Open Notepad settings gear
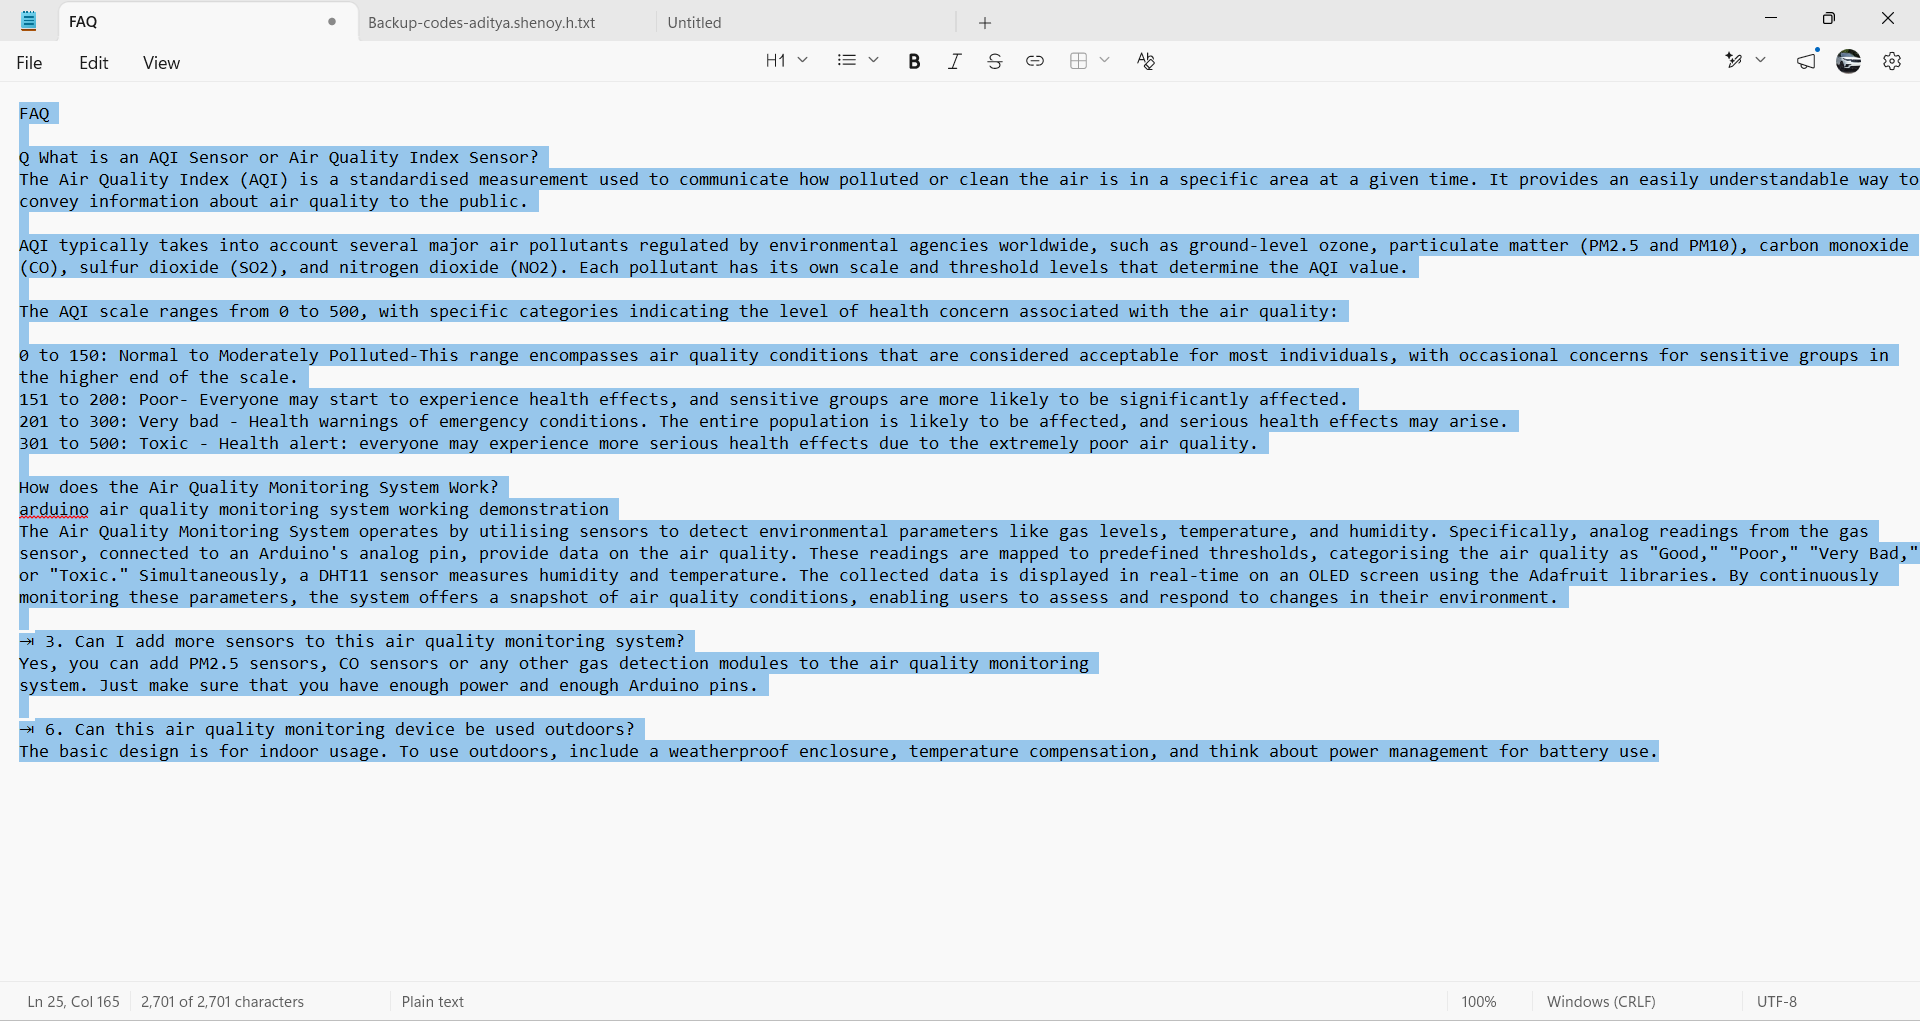This screenshot has width=1920, height=1021. [x=1892, y=61]
